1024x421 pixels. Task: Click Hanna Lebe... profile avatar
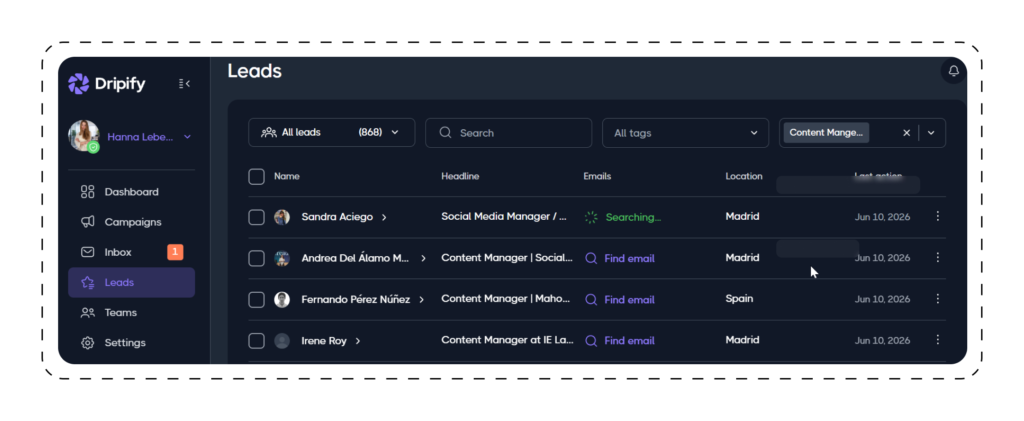(x=84, y=136)
